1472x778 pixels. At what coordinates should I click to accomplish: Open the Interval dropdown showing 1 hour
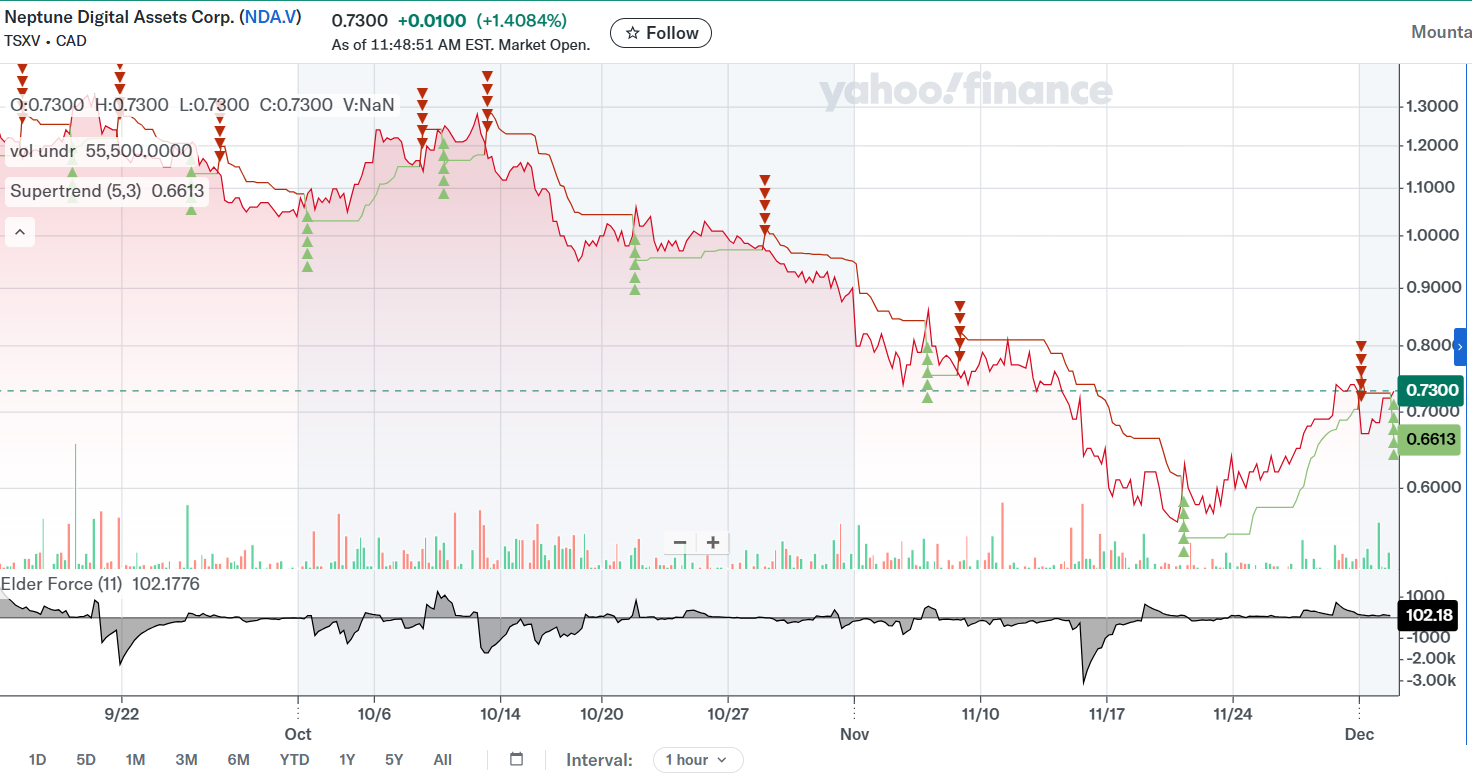[697, 760]
